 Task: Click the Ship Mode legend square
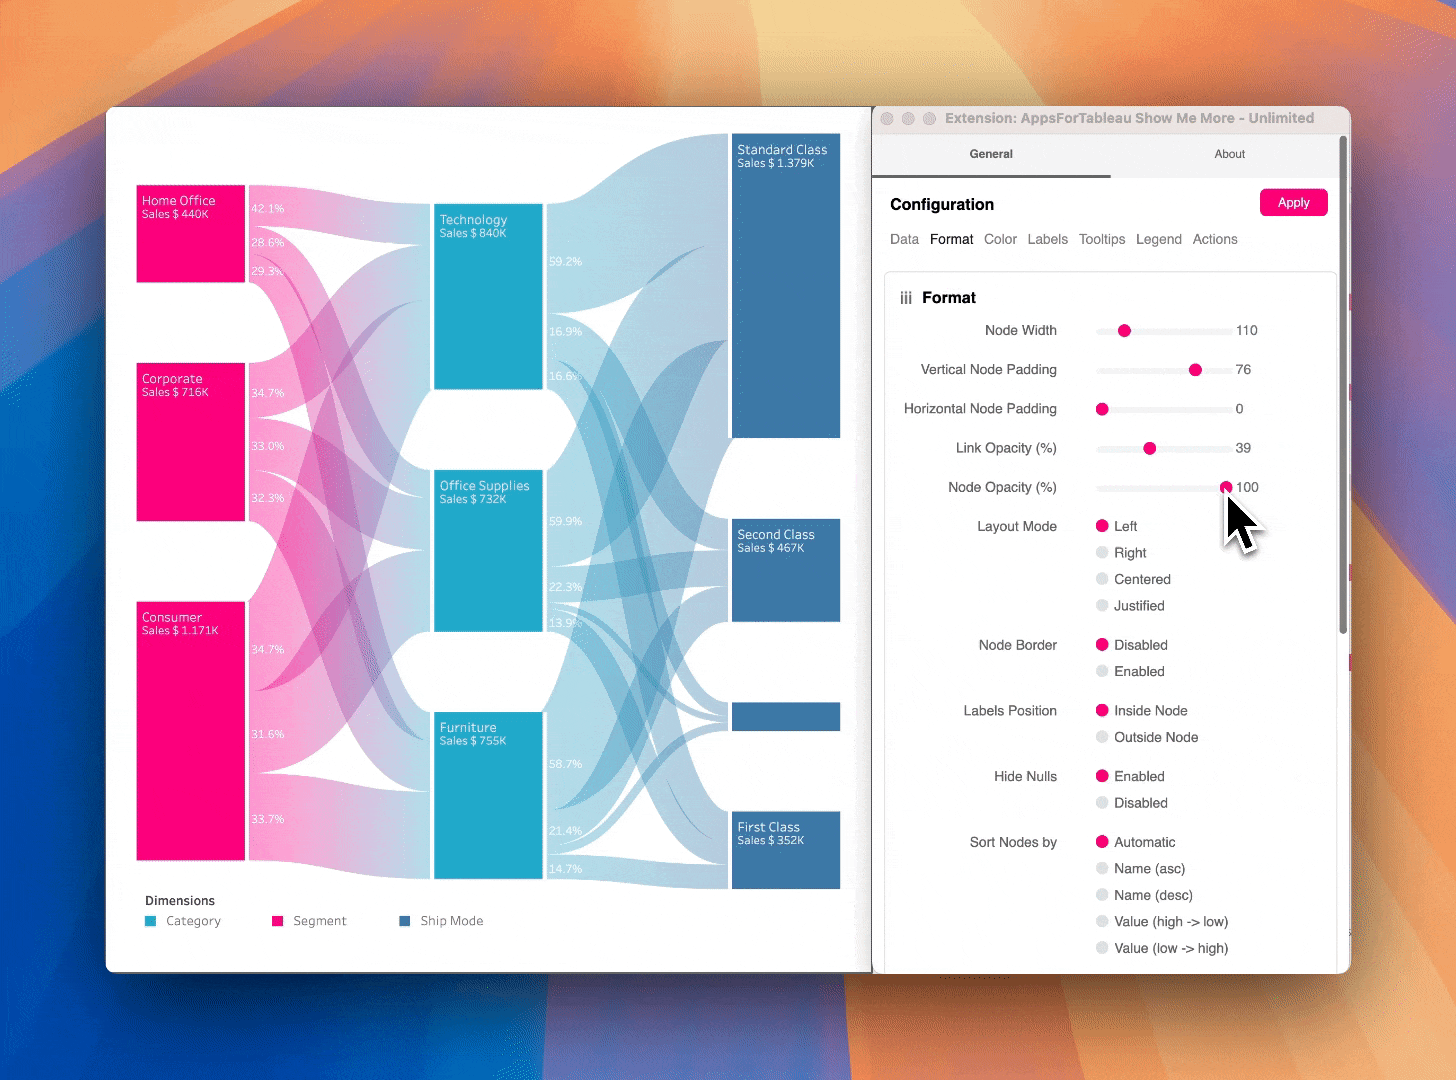405,921
